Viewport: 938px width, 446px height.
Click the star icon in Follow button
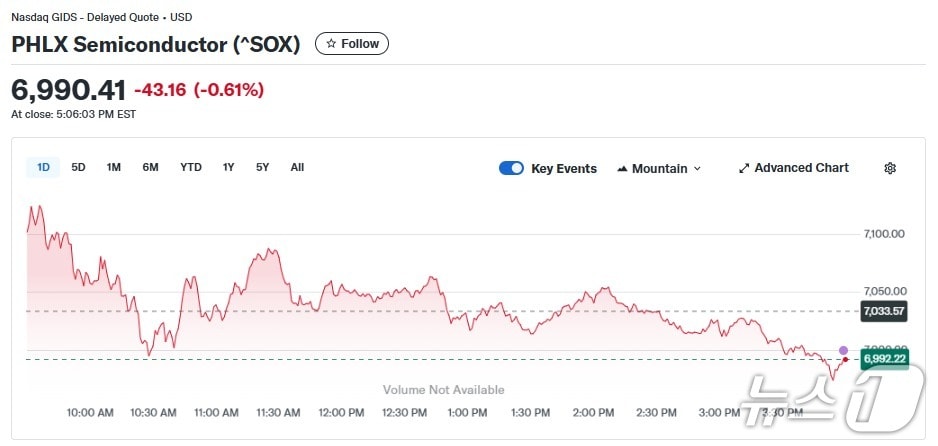tap(332, 44)
